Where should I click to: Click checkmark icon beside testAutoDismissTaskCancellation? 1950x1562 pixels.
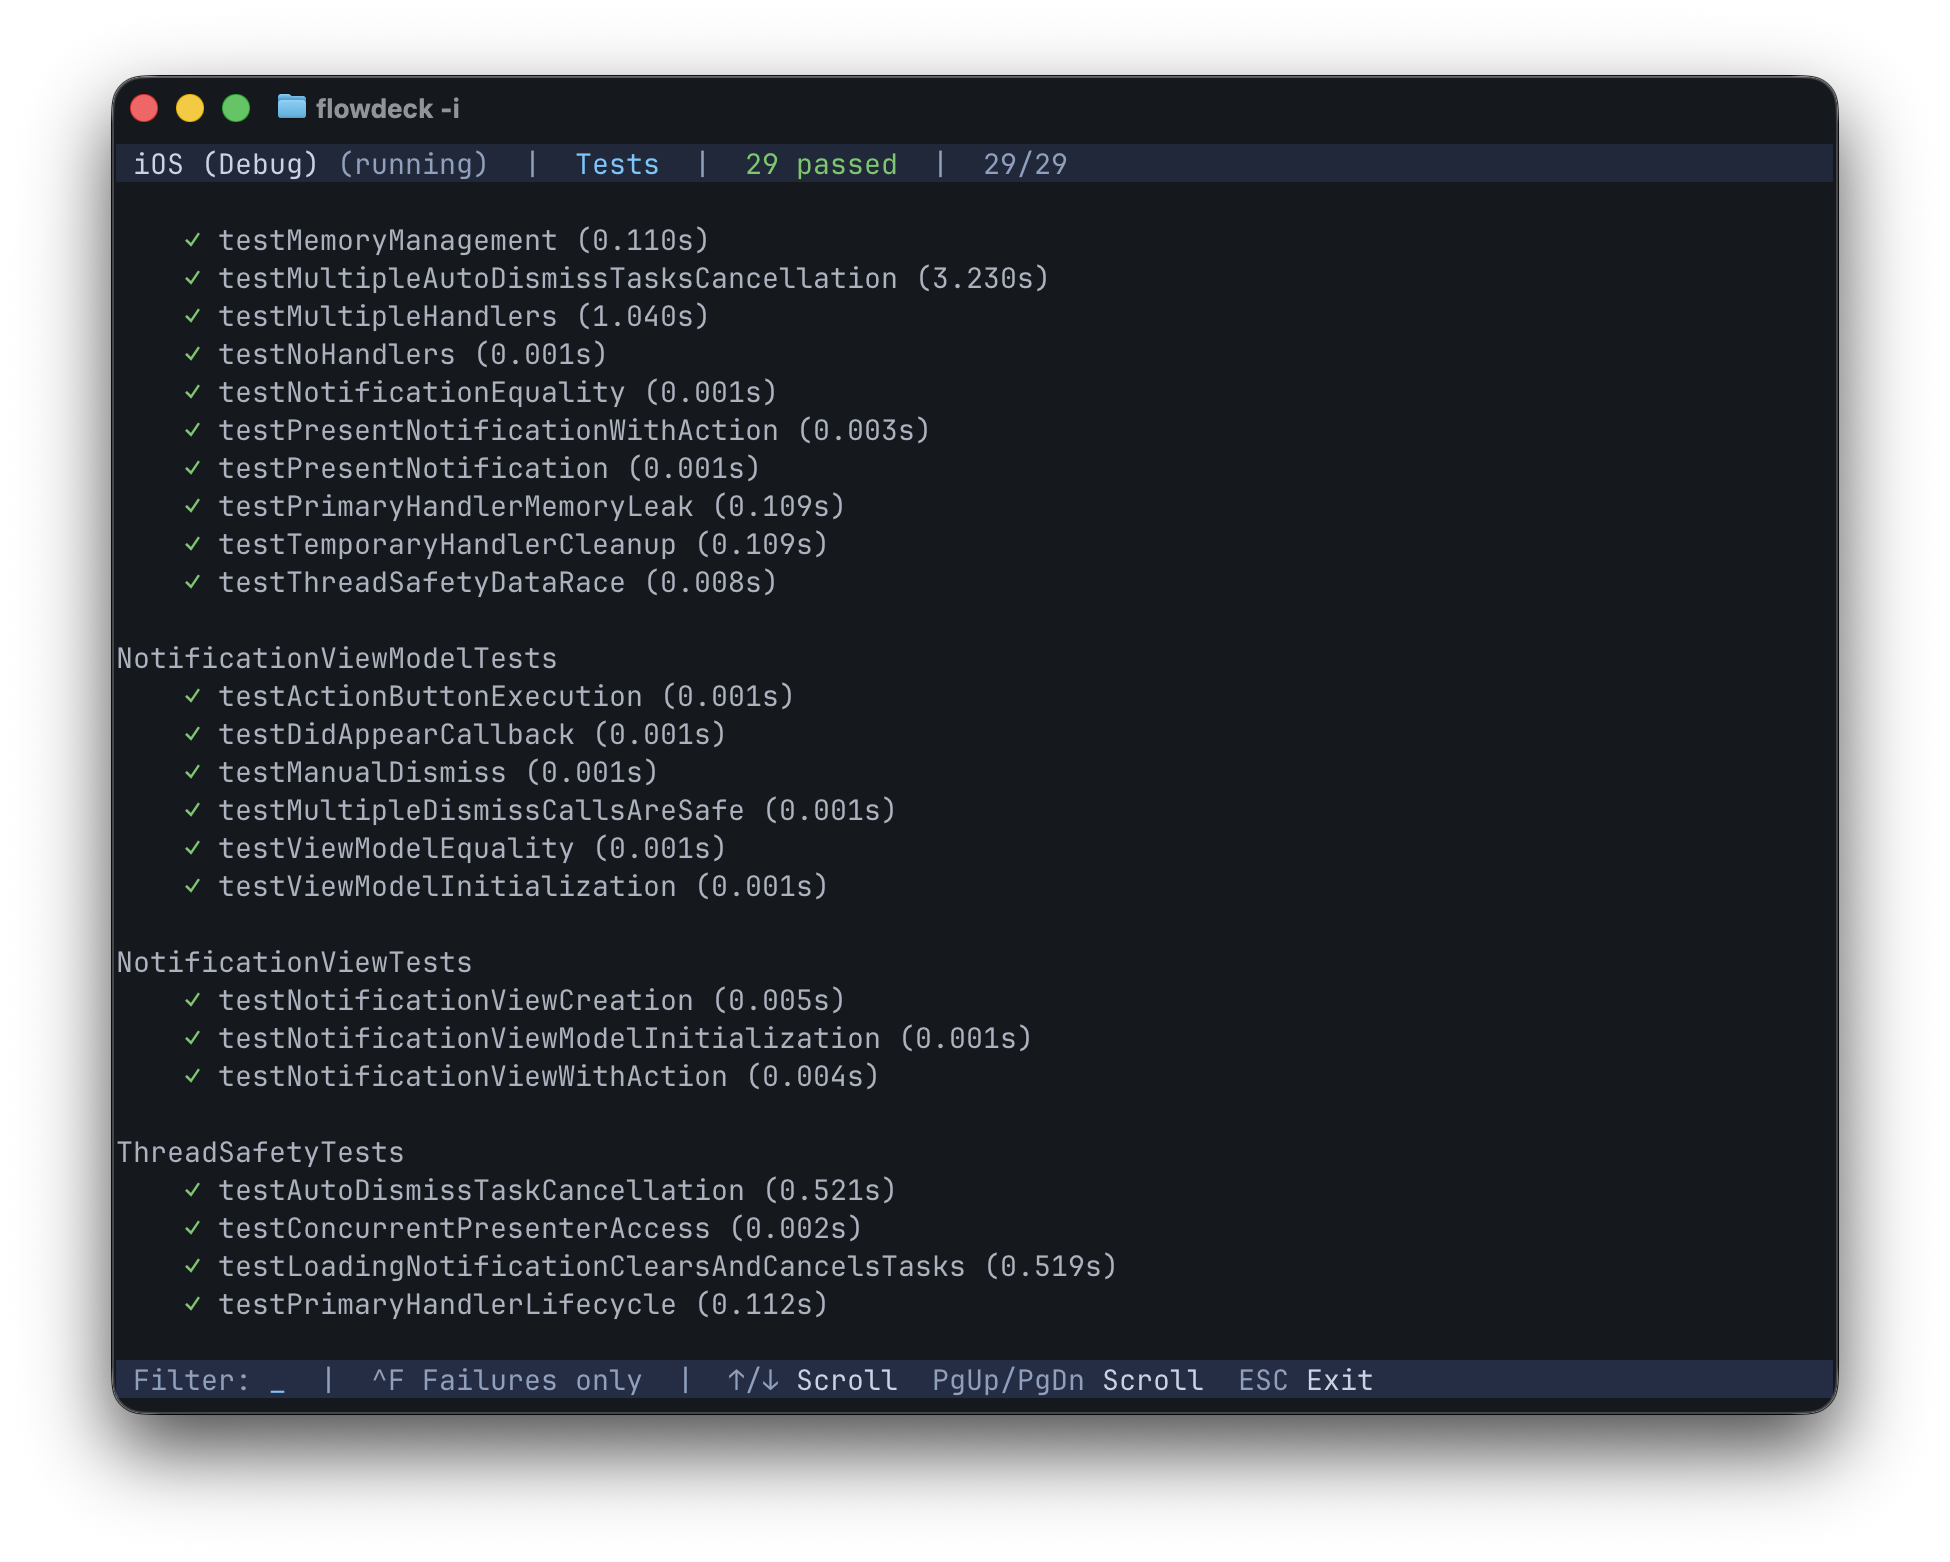[x=193, y=1190]
